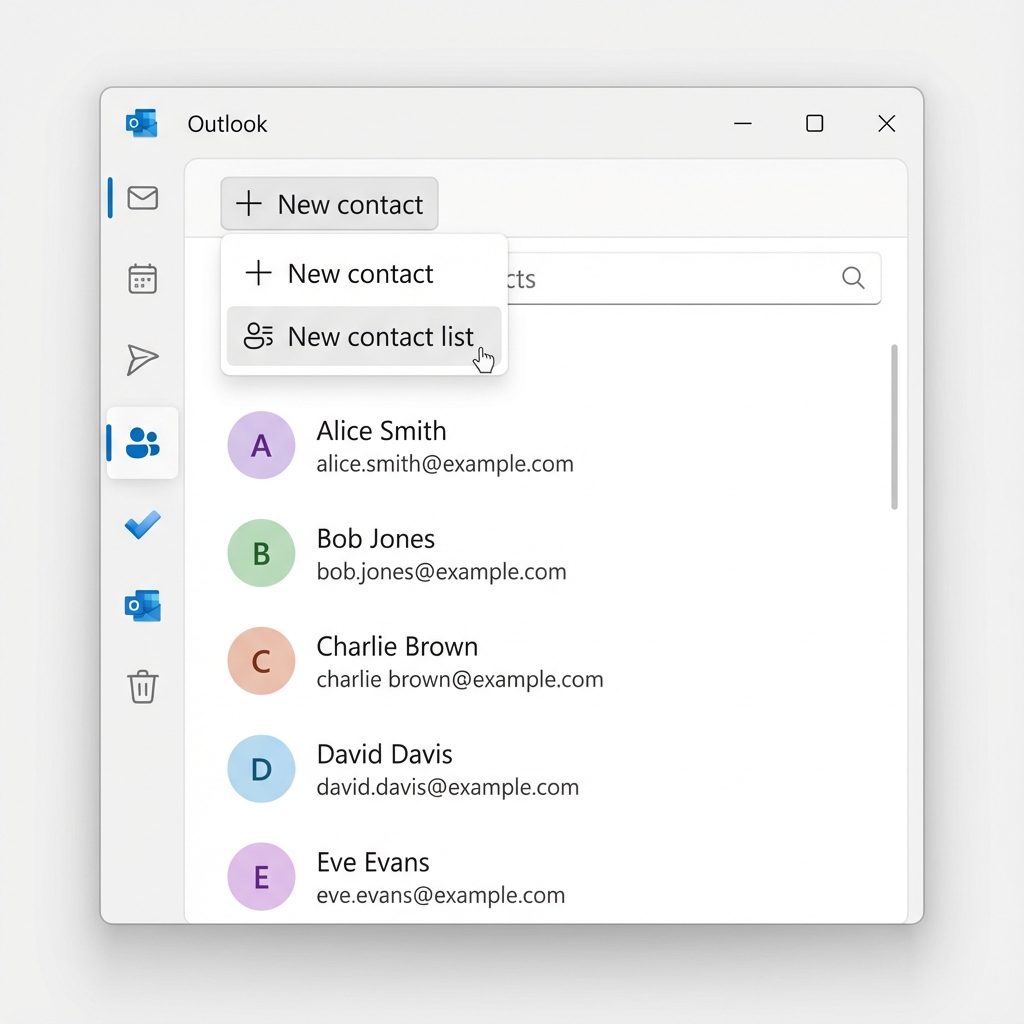This screenshot has width=1024, height=1024.
Task: Click charlie brown@example.com email address
Action: pyautogui.click(x=460, y=679)
